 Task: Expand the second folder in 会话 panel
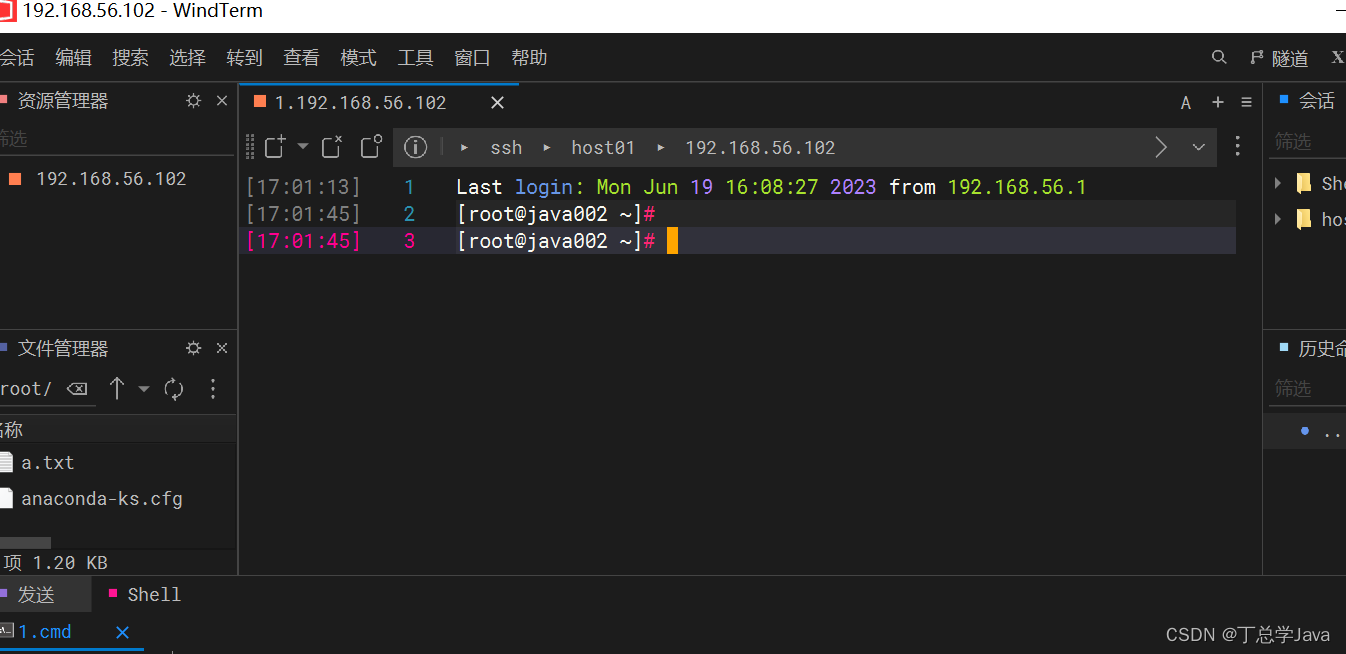(1278, 218)
